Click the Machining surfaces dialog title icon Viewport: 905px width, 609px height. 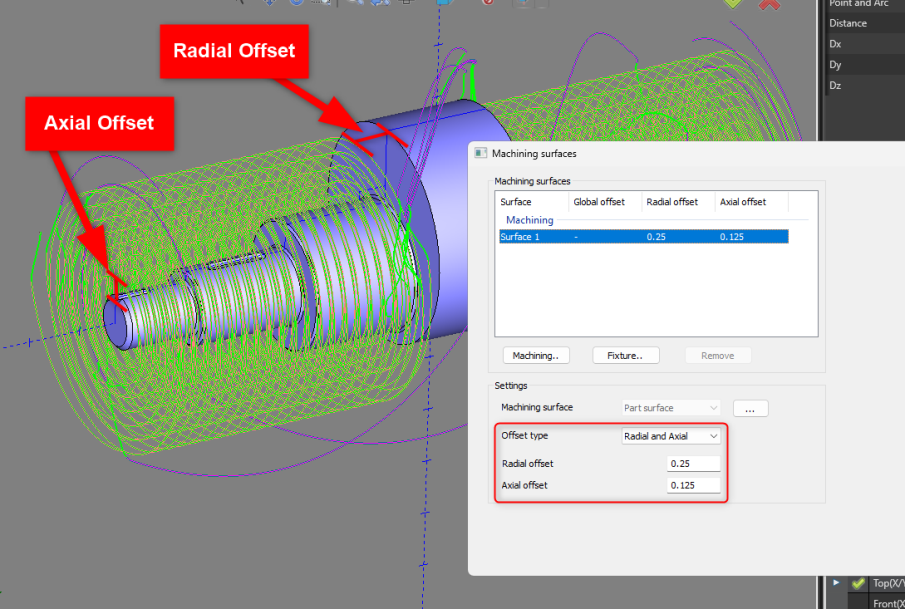(x=480, y=153)
